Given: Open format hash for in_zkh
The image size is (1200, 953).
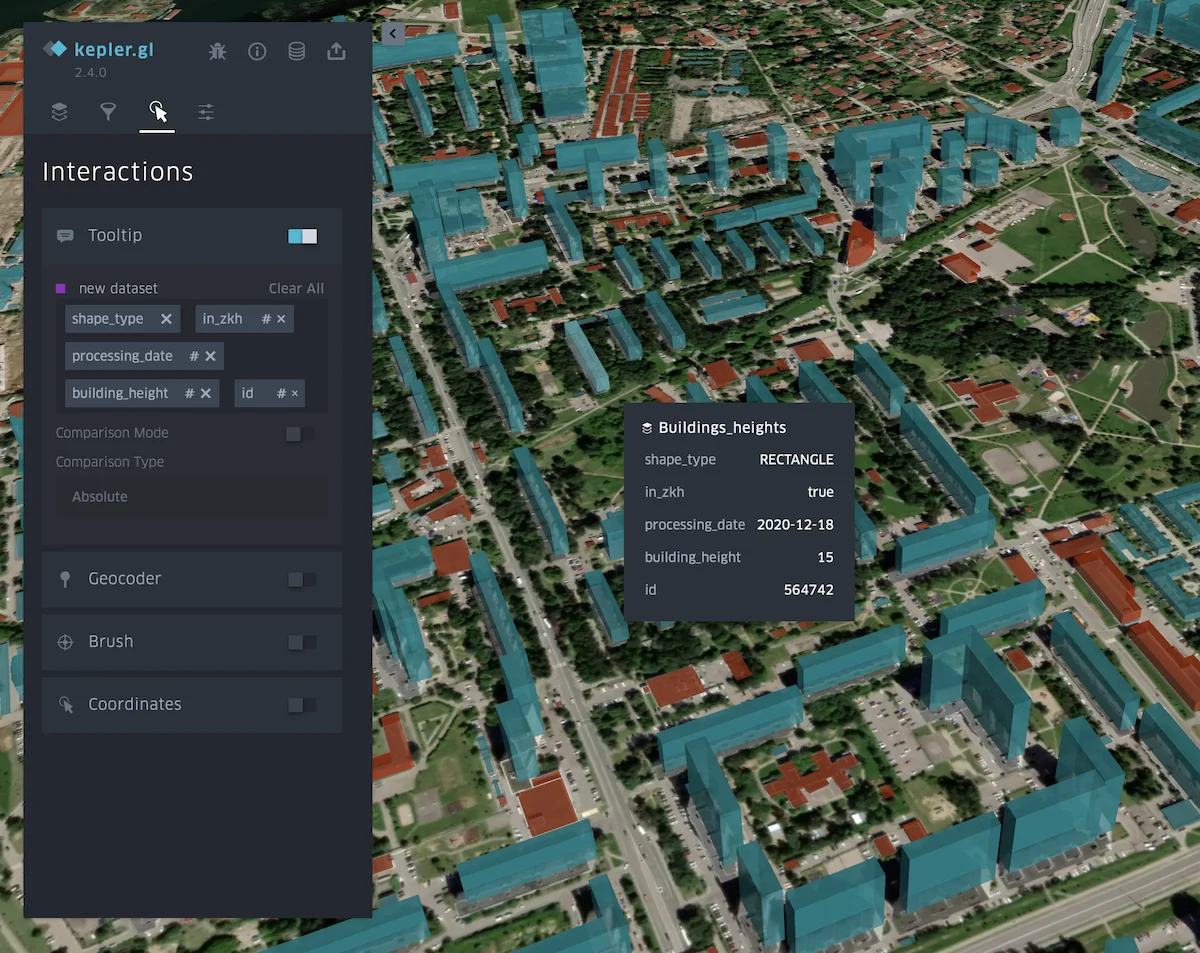Looking at the screenshot, I should (x=266, y=319).
